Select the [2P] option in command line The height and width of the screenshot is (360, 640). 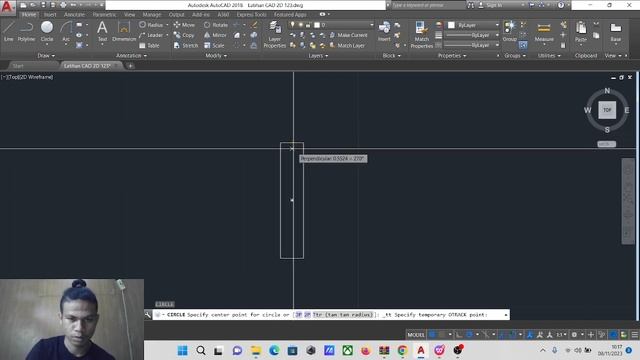pyautogui.click(x=308, y=315)
